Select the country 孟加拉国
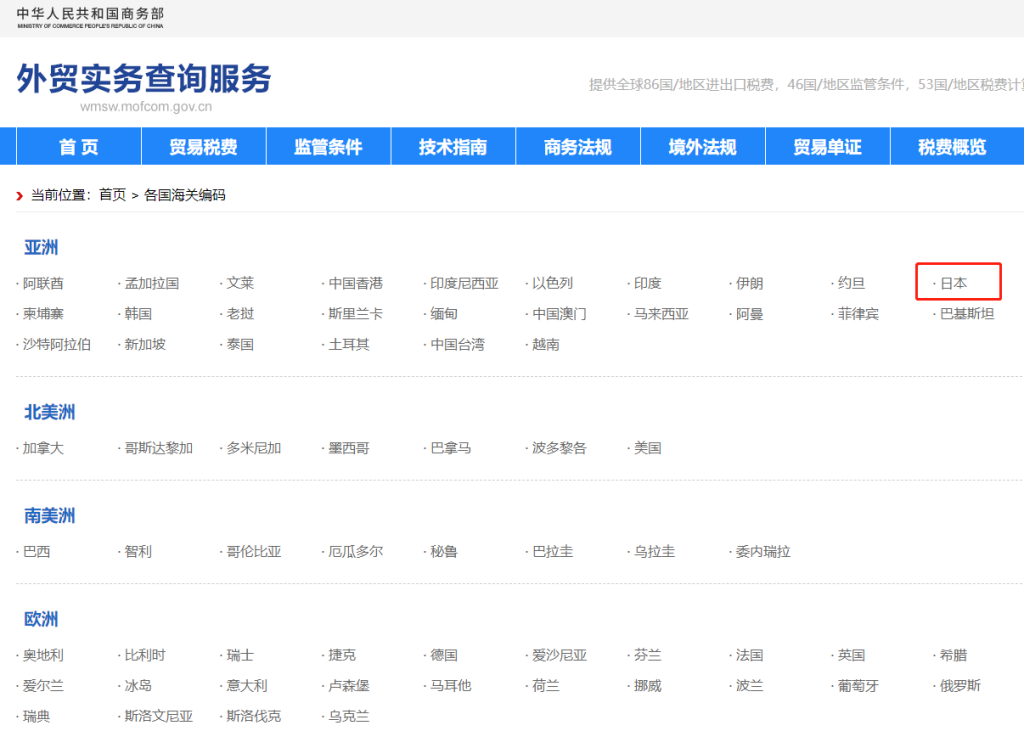1024x748 pixels. [x=152, y=283]
